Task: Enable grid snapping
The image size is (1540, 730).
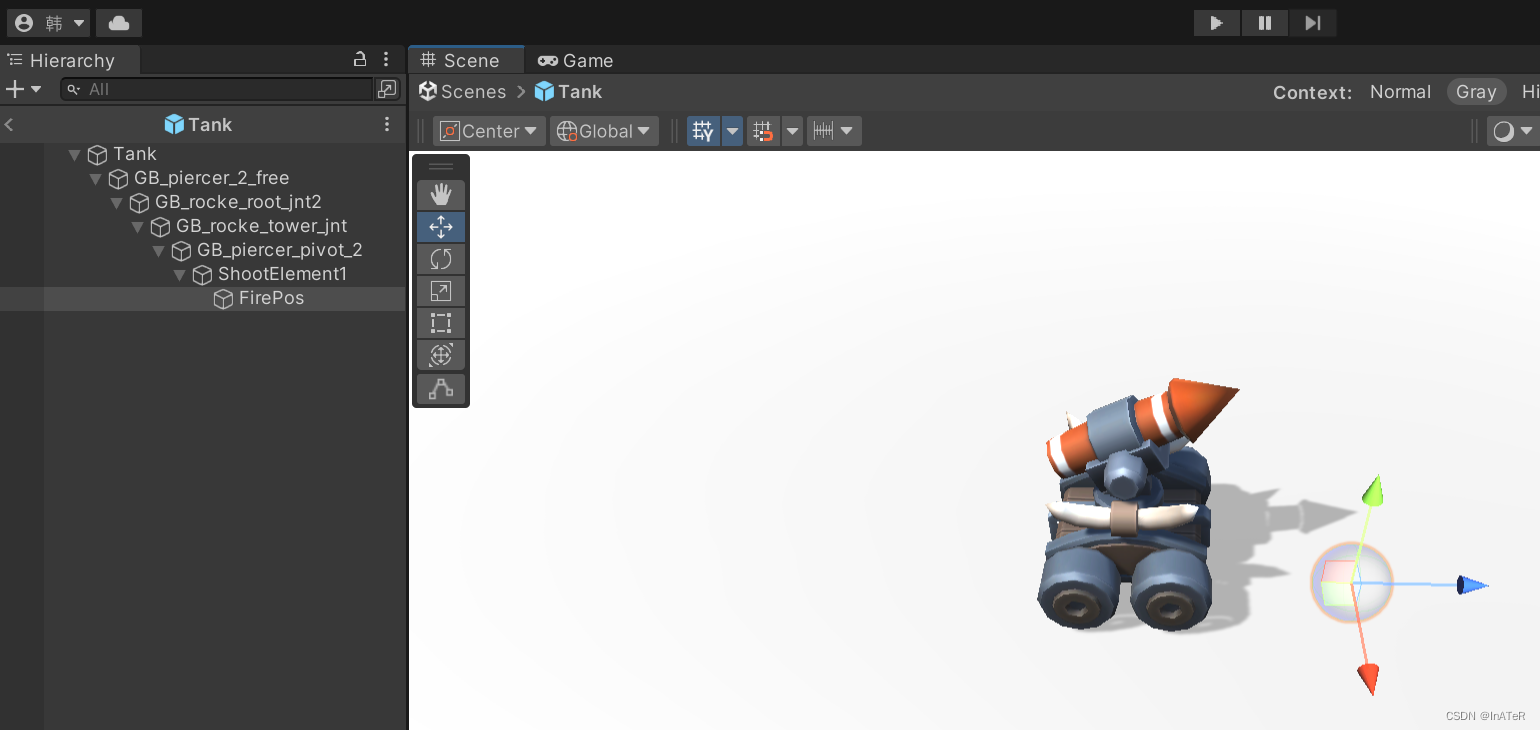Action: pos(763,130)
